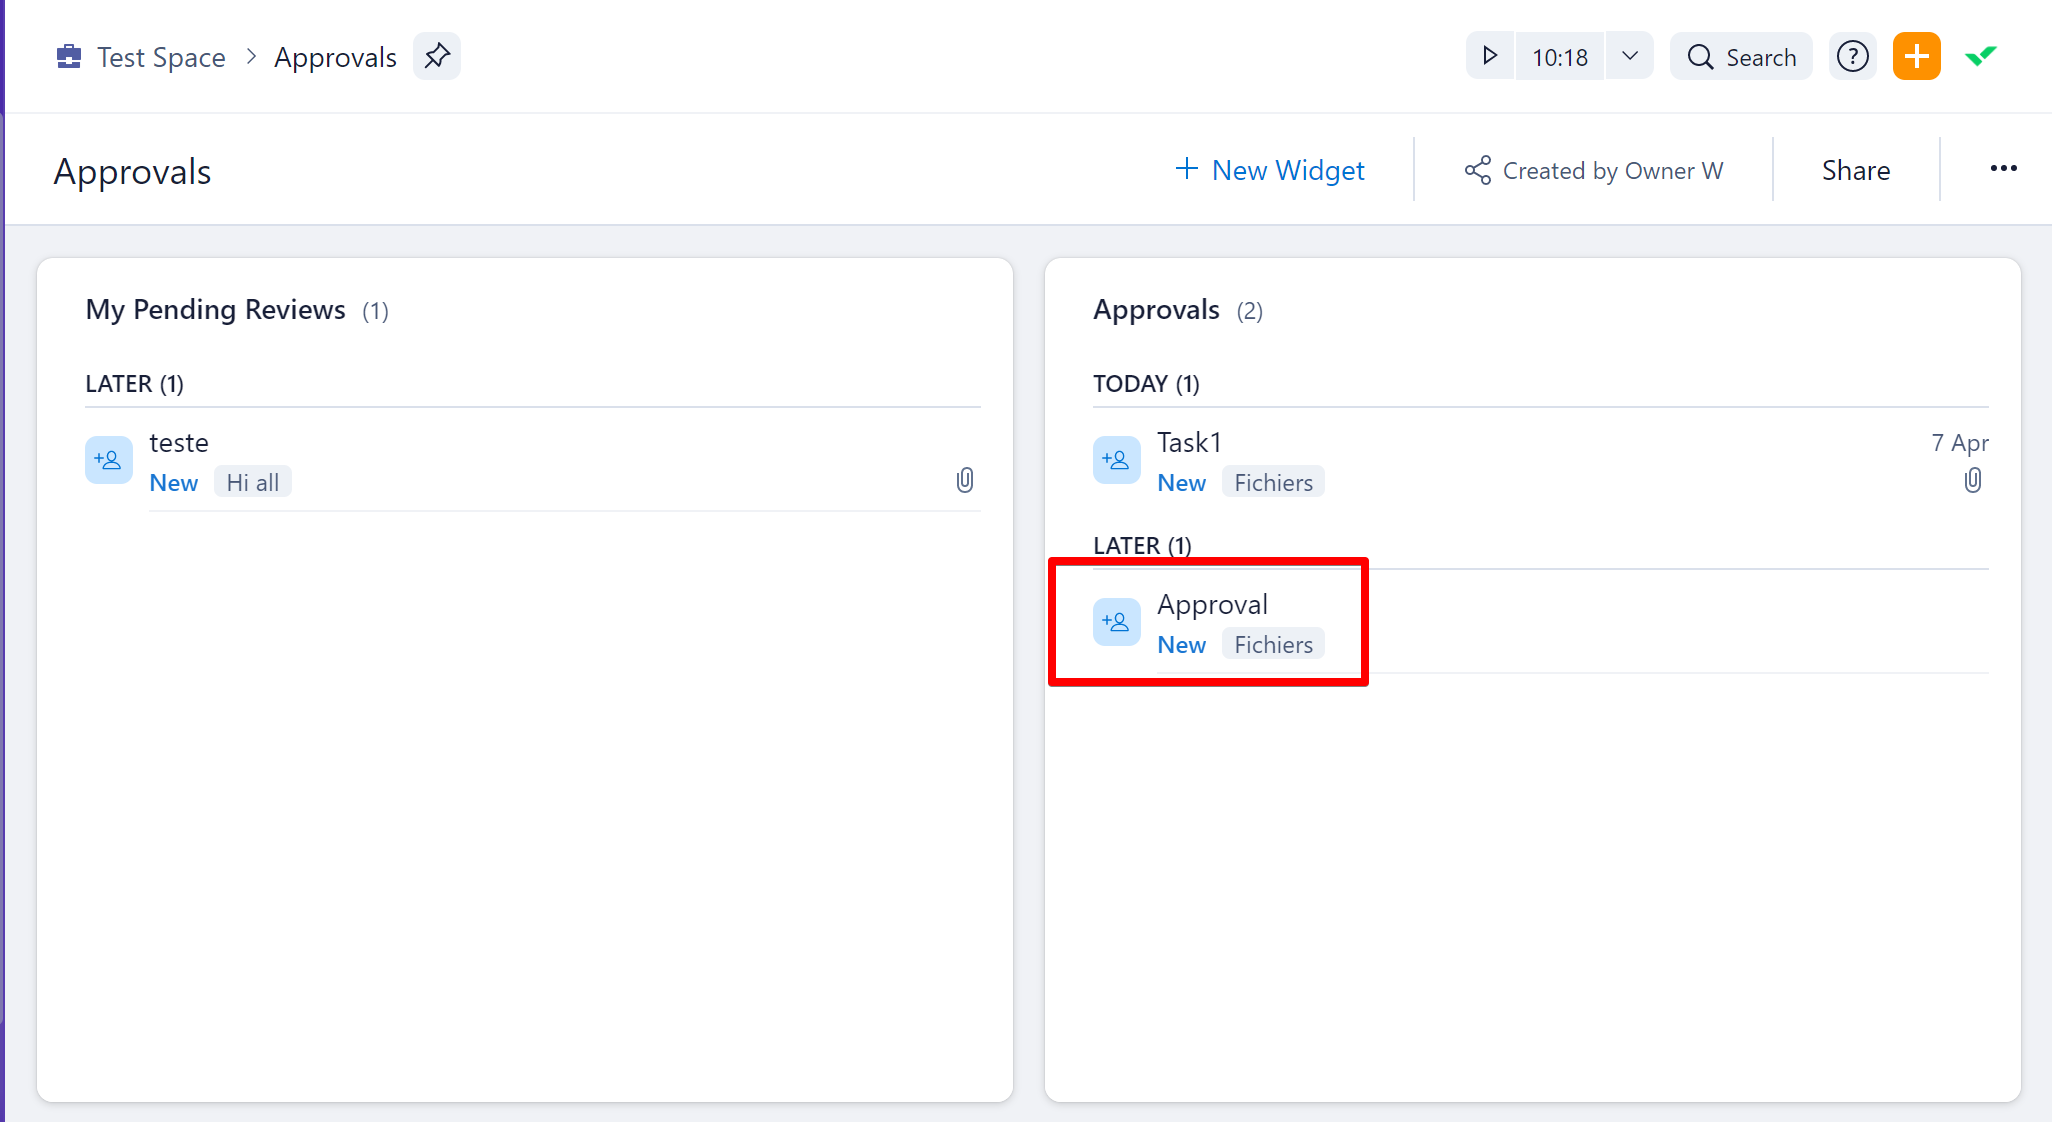Open the three-dot more options menu

2003,168
